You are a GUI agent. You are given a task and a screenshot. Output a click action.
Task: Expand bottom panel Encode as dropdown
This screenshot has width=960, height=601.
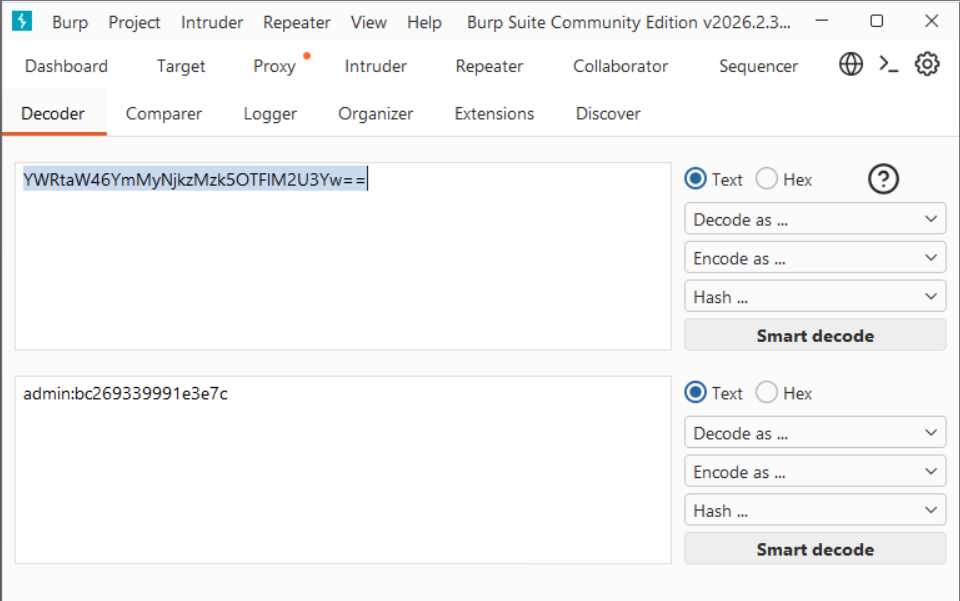point(815,472)
